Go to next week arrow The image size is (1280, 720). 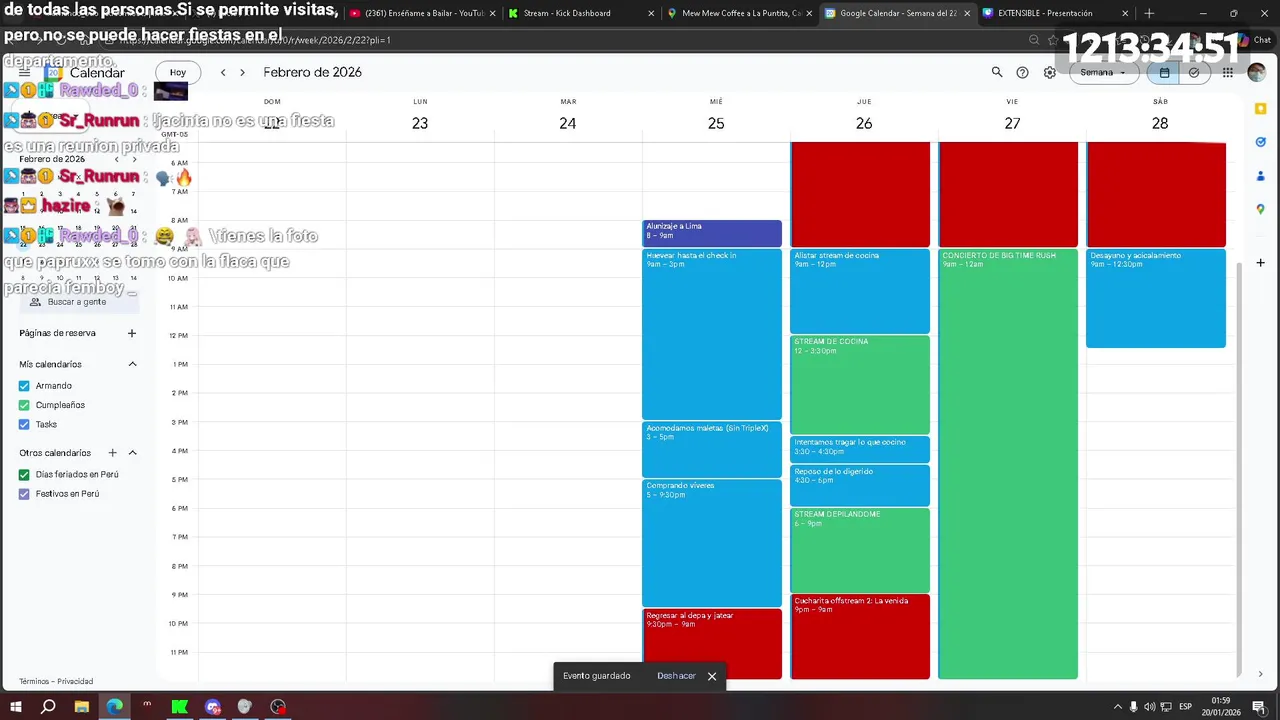tap(242, 72)
